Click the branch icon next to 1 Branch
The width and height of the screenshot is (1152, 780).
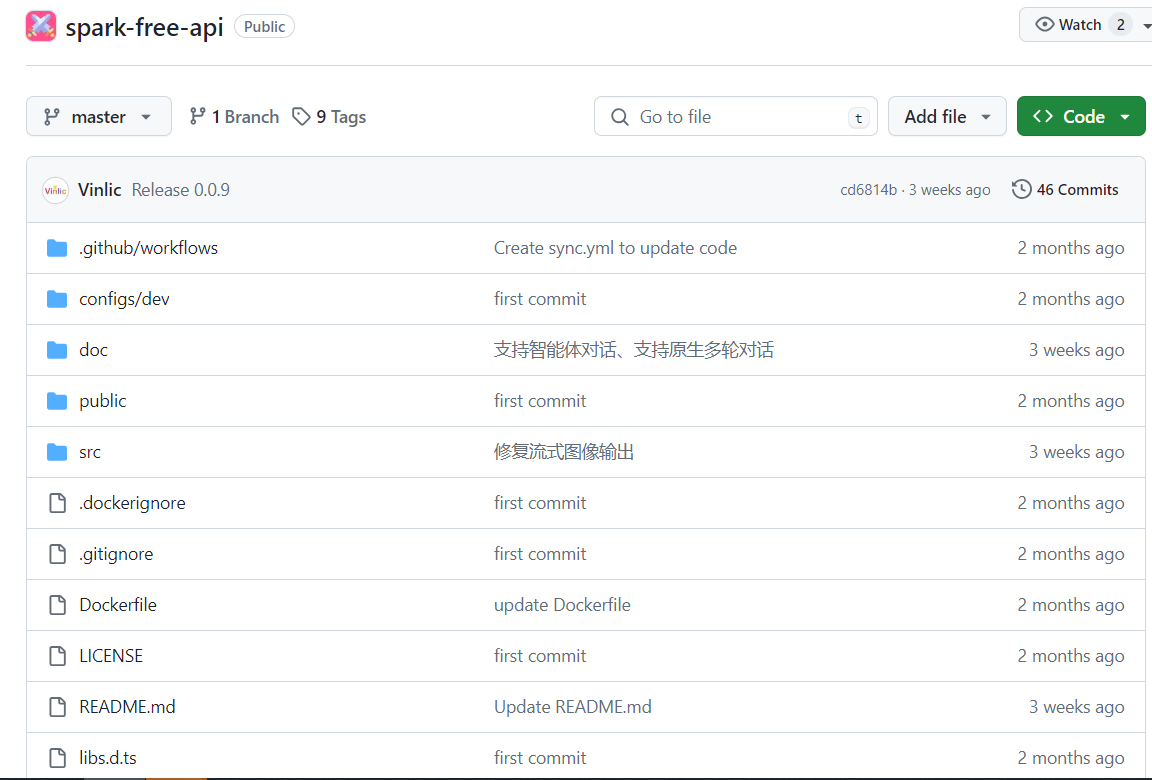click(x=198, y=116)
